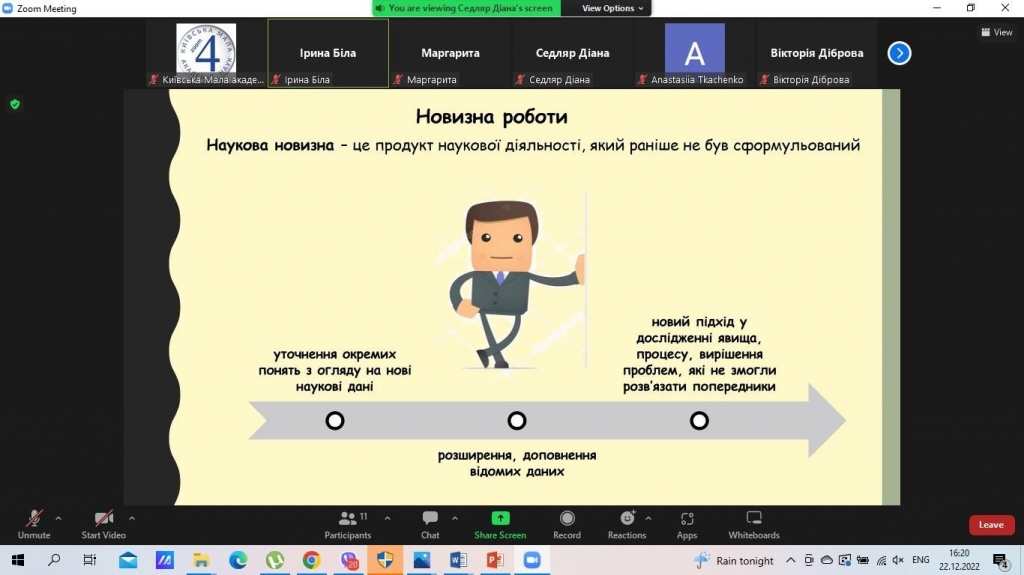Leave the meeting
The image size is (1024, 575).
pyautogui.click(x=991, y=525)
